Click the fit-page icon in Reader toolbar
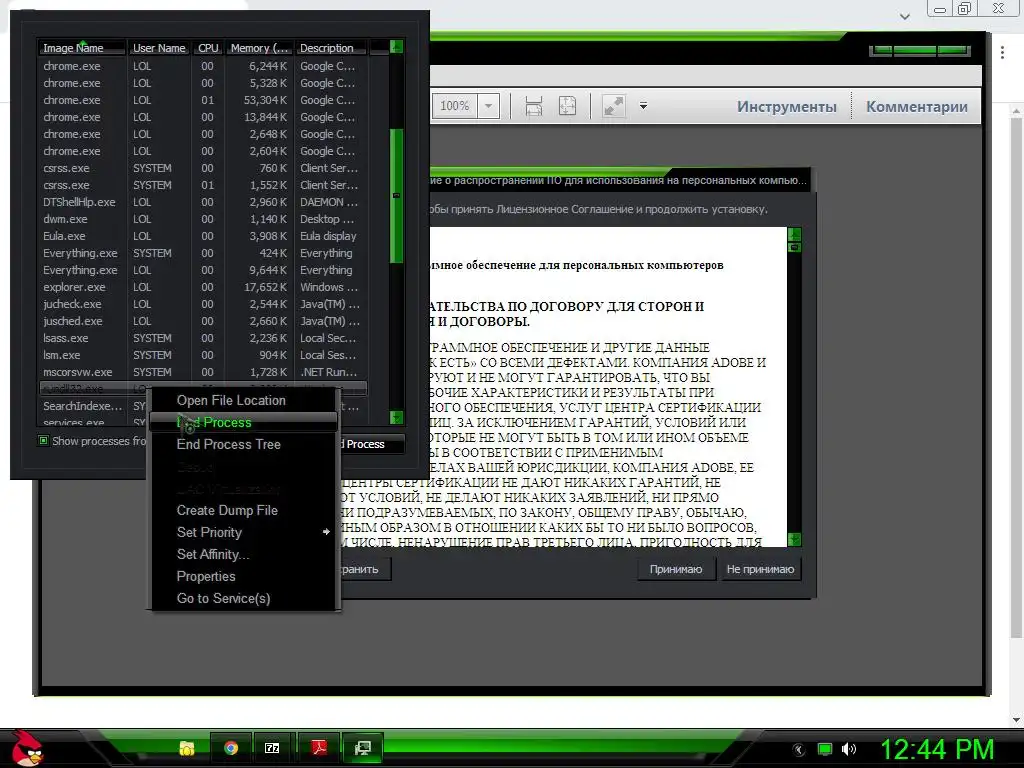The width and height of the screenshot is (1024, 768). tap(568, 106)
